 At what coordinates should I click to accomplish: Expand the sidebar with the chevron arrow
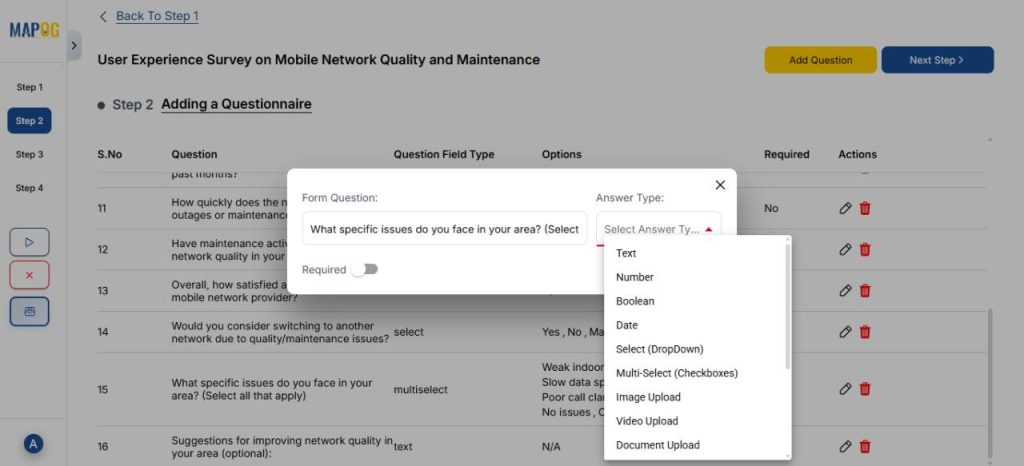(x=74, y=46)
